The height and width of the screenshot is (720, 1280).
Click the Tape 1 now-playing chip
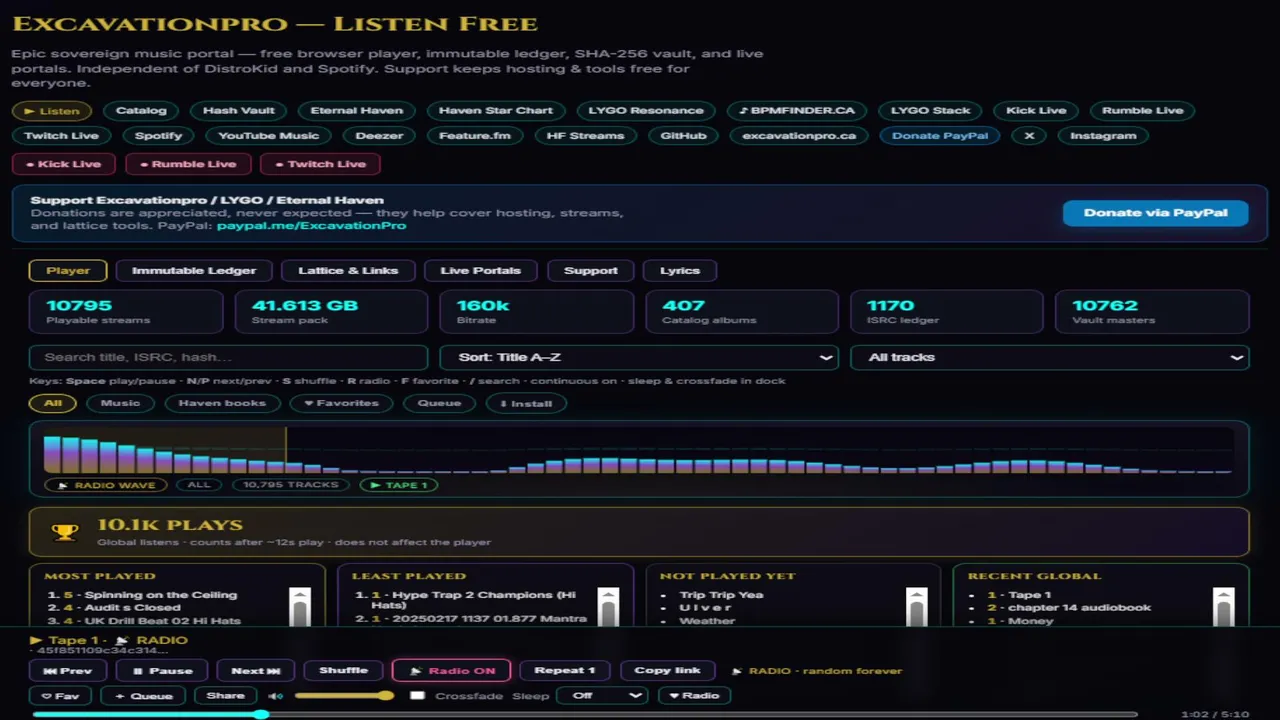pos(399,485)
